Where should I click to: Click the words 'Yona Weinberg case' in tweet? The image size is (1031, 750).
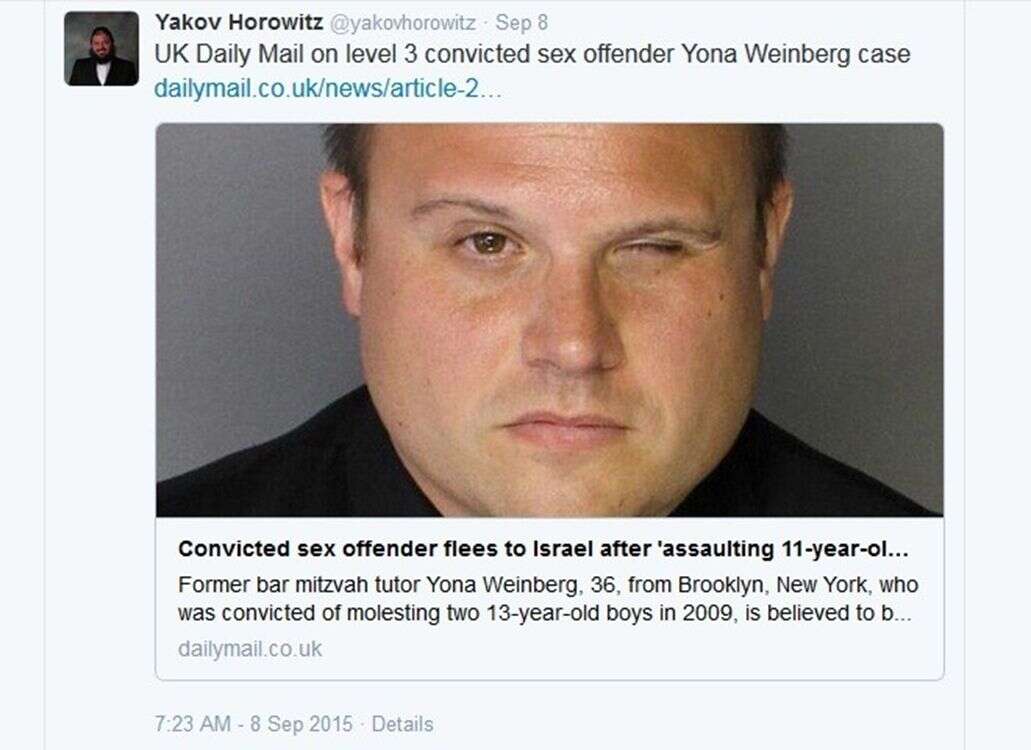tap(796, 54)
